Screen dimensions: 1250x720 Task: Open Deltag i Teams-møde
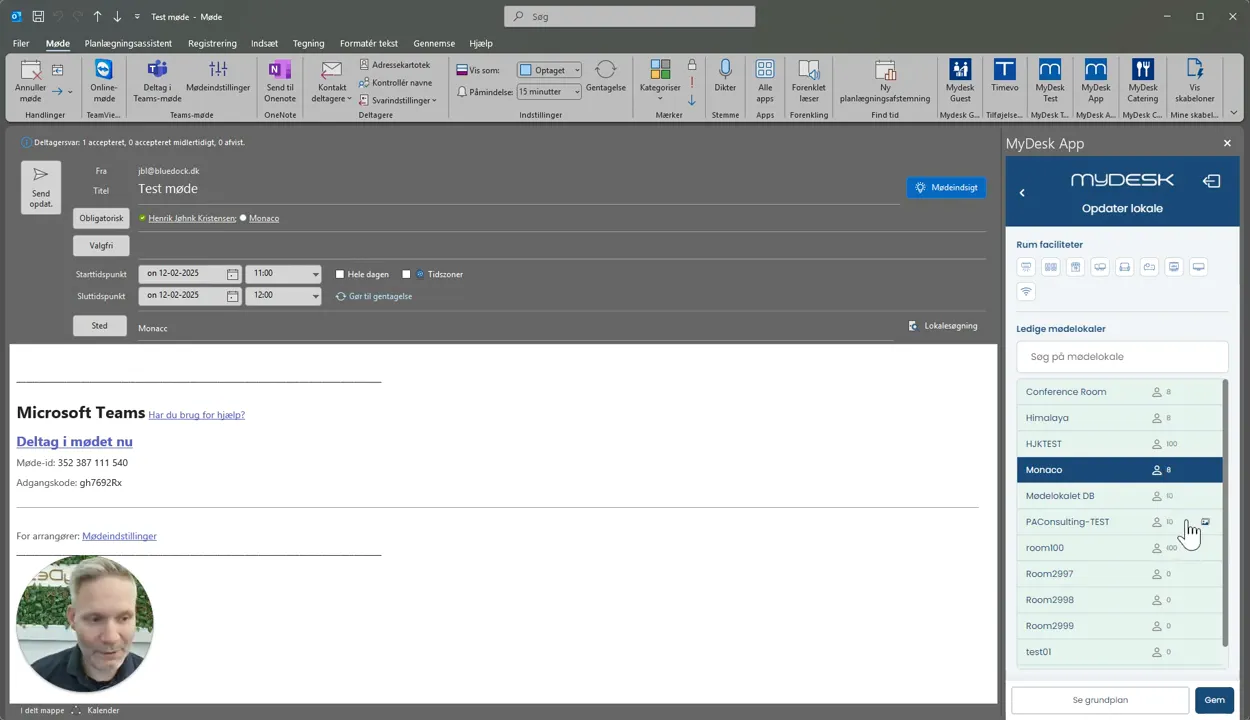pos(157,81)
